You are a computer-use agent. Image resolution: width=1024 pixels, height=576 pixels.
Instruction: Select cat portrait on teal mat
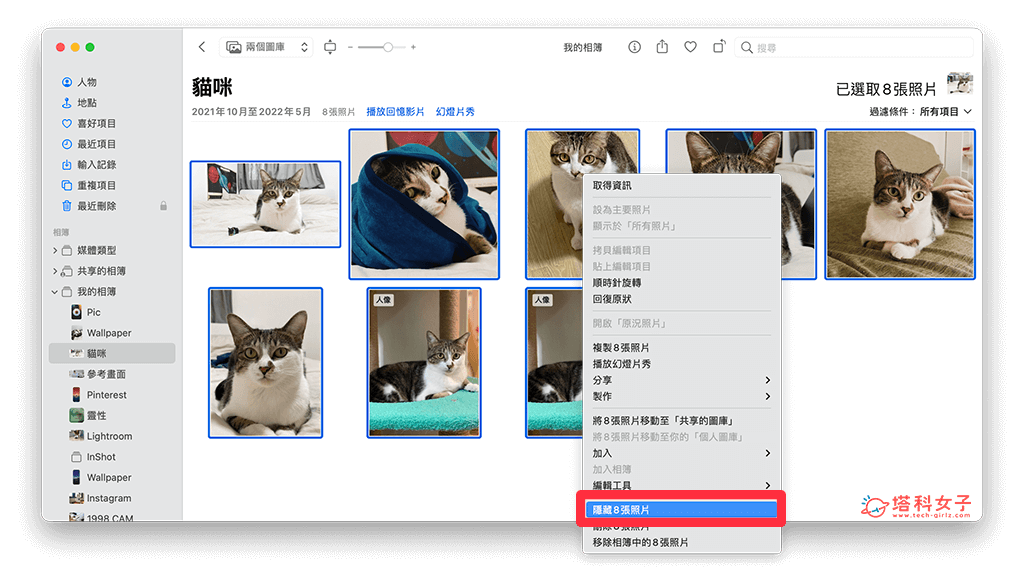(x=424, y=362)
